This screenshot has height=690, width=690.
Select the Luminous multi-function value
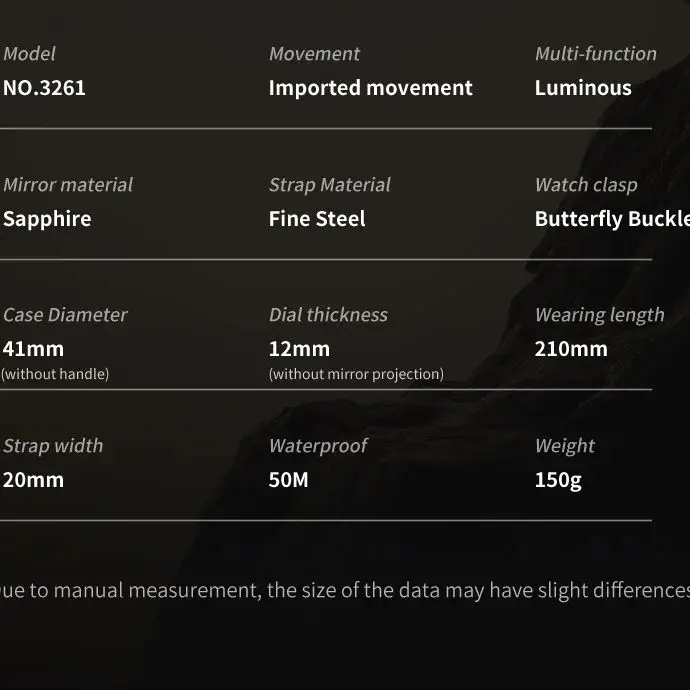tap(583, 88)
